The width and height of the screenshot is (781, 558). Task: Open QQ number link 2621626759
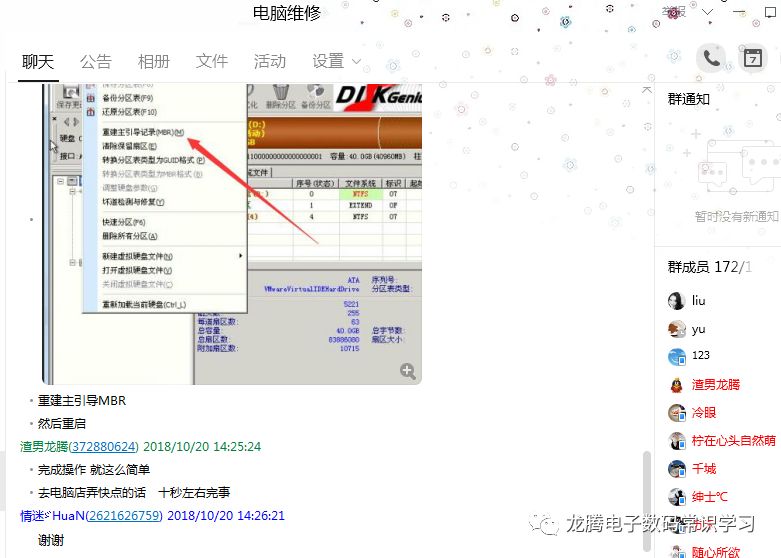coord(124,516)
